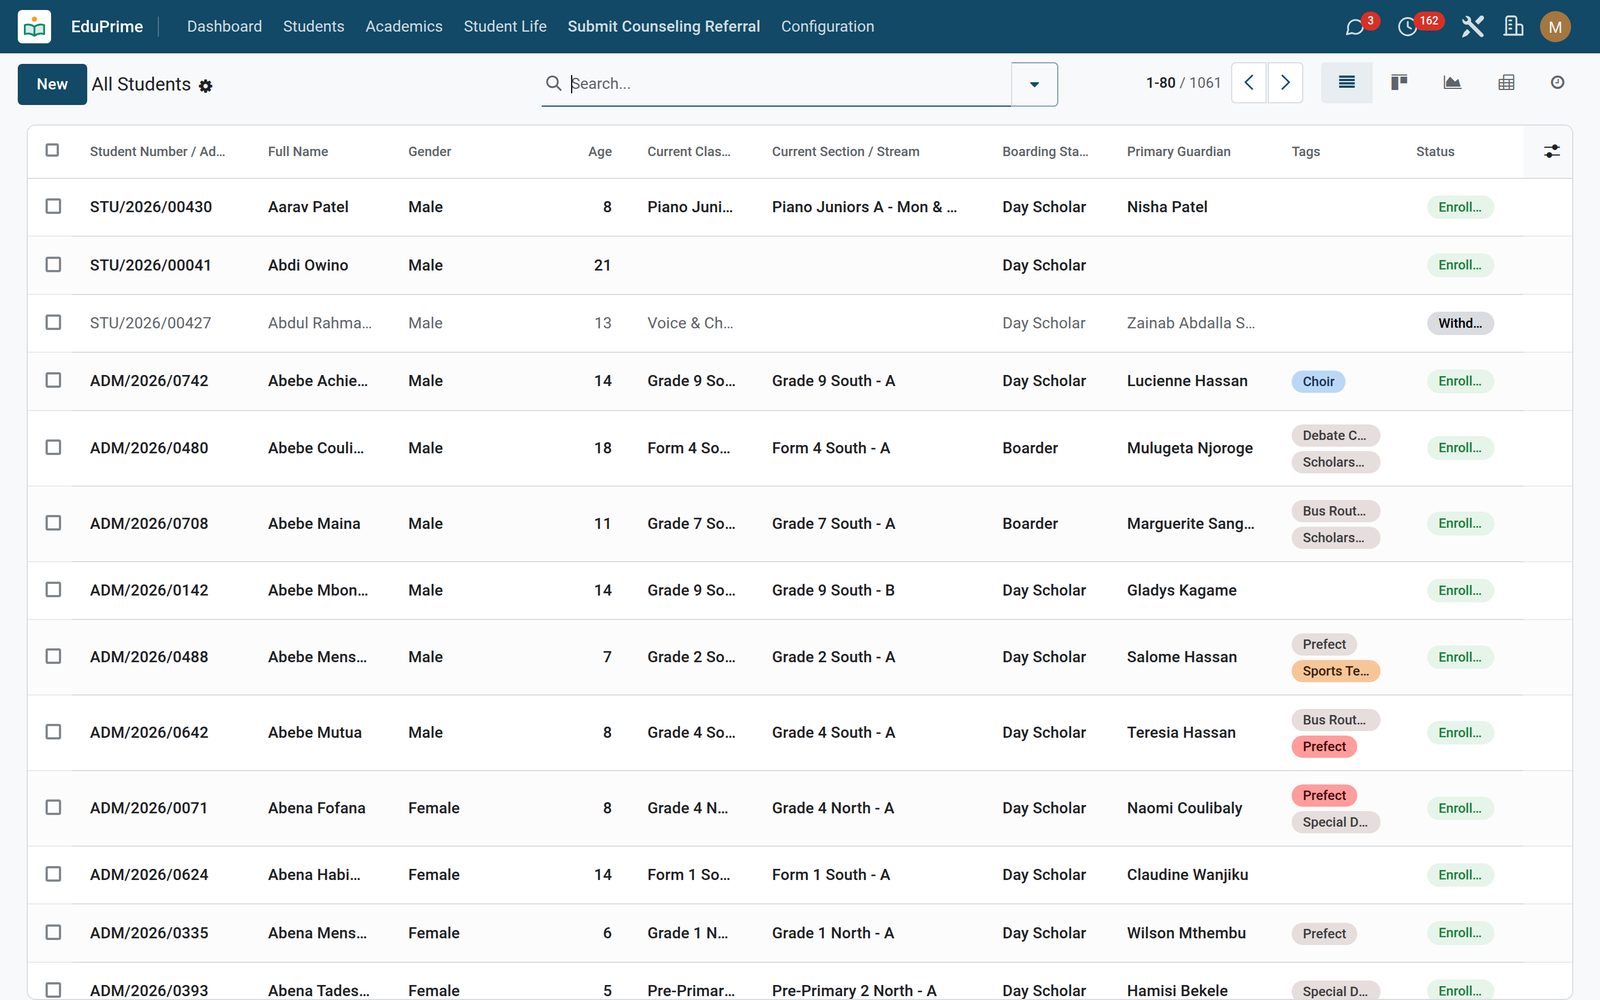
Task: Open optional columns adjust icon
Action: pyautogui.click(x=1551, y=151)
